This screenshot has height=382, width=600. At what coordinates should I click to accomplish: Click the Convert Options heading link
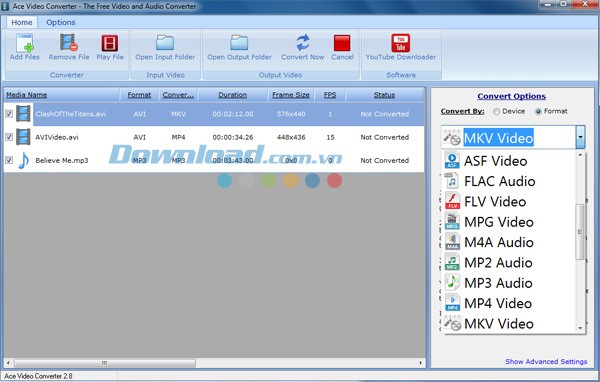click(x=511, y=96)
